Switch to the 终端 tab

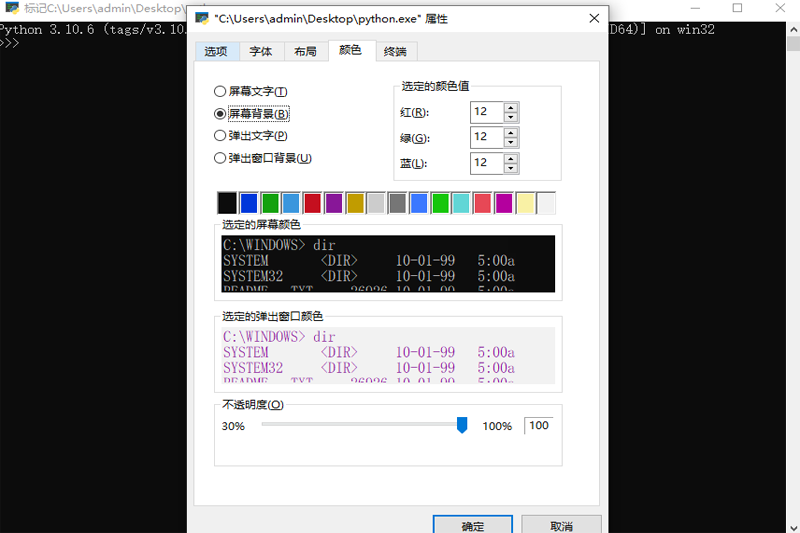[395, 52]
